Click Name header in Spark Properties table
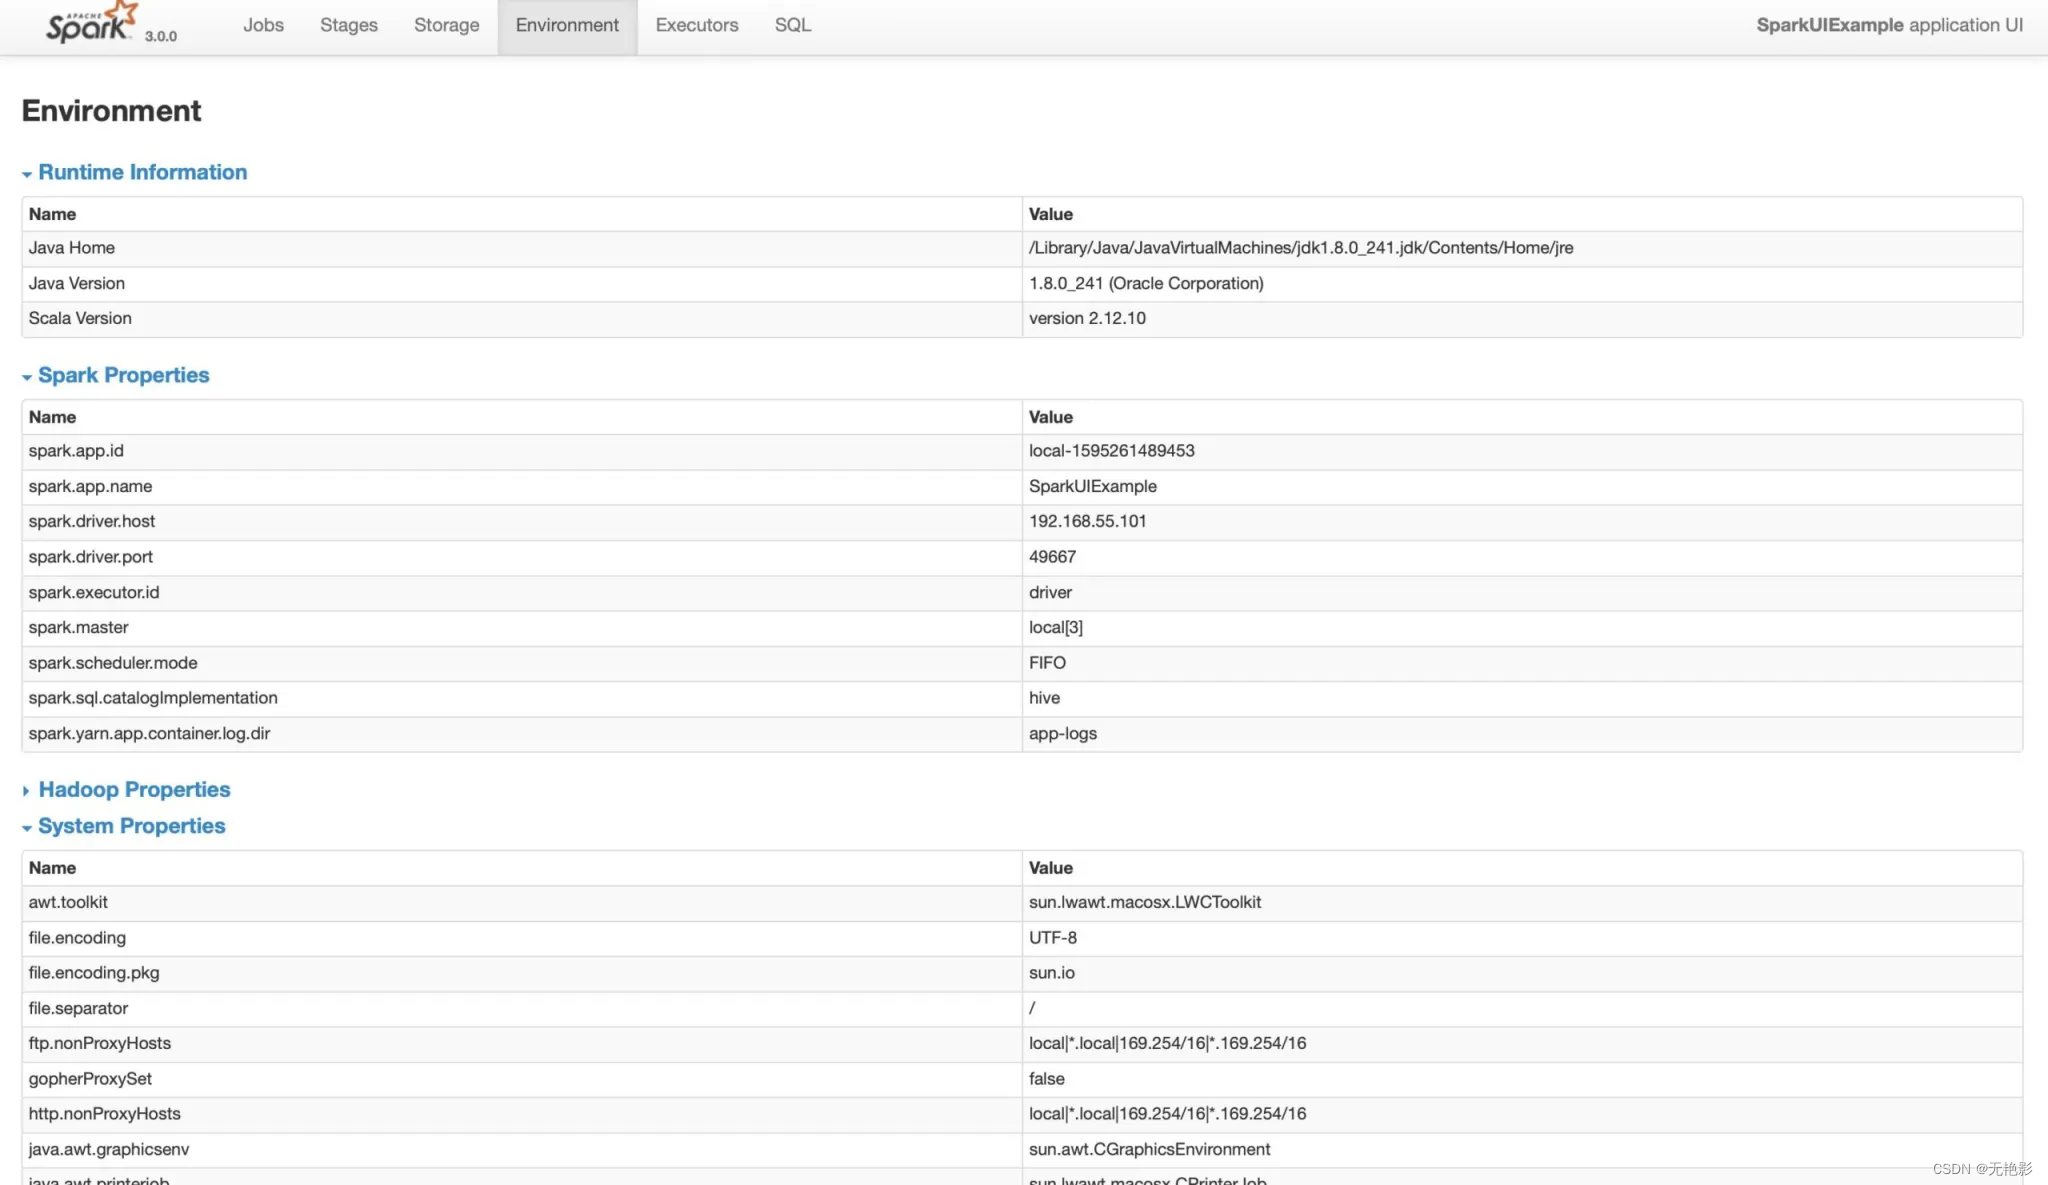 pyautogui.click(x=52, y=417)
